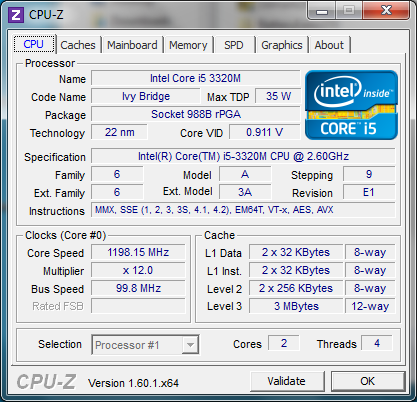Click the Cache group label
Screen dimensions: 417x402
pyautogui.click(x=219, y=235)
